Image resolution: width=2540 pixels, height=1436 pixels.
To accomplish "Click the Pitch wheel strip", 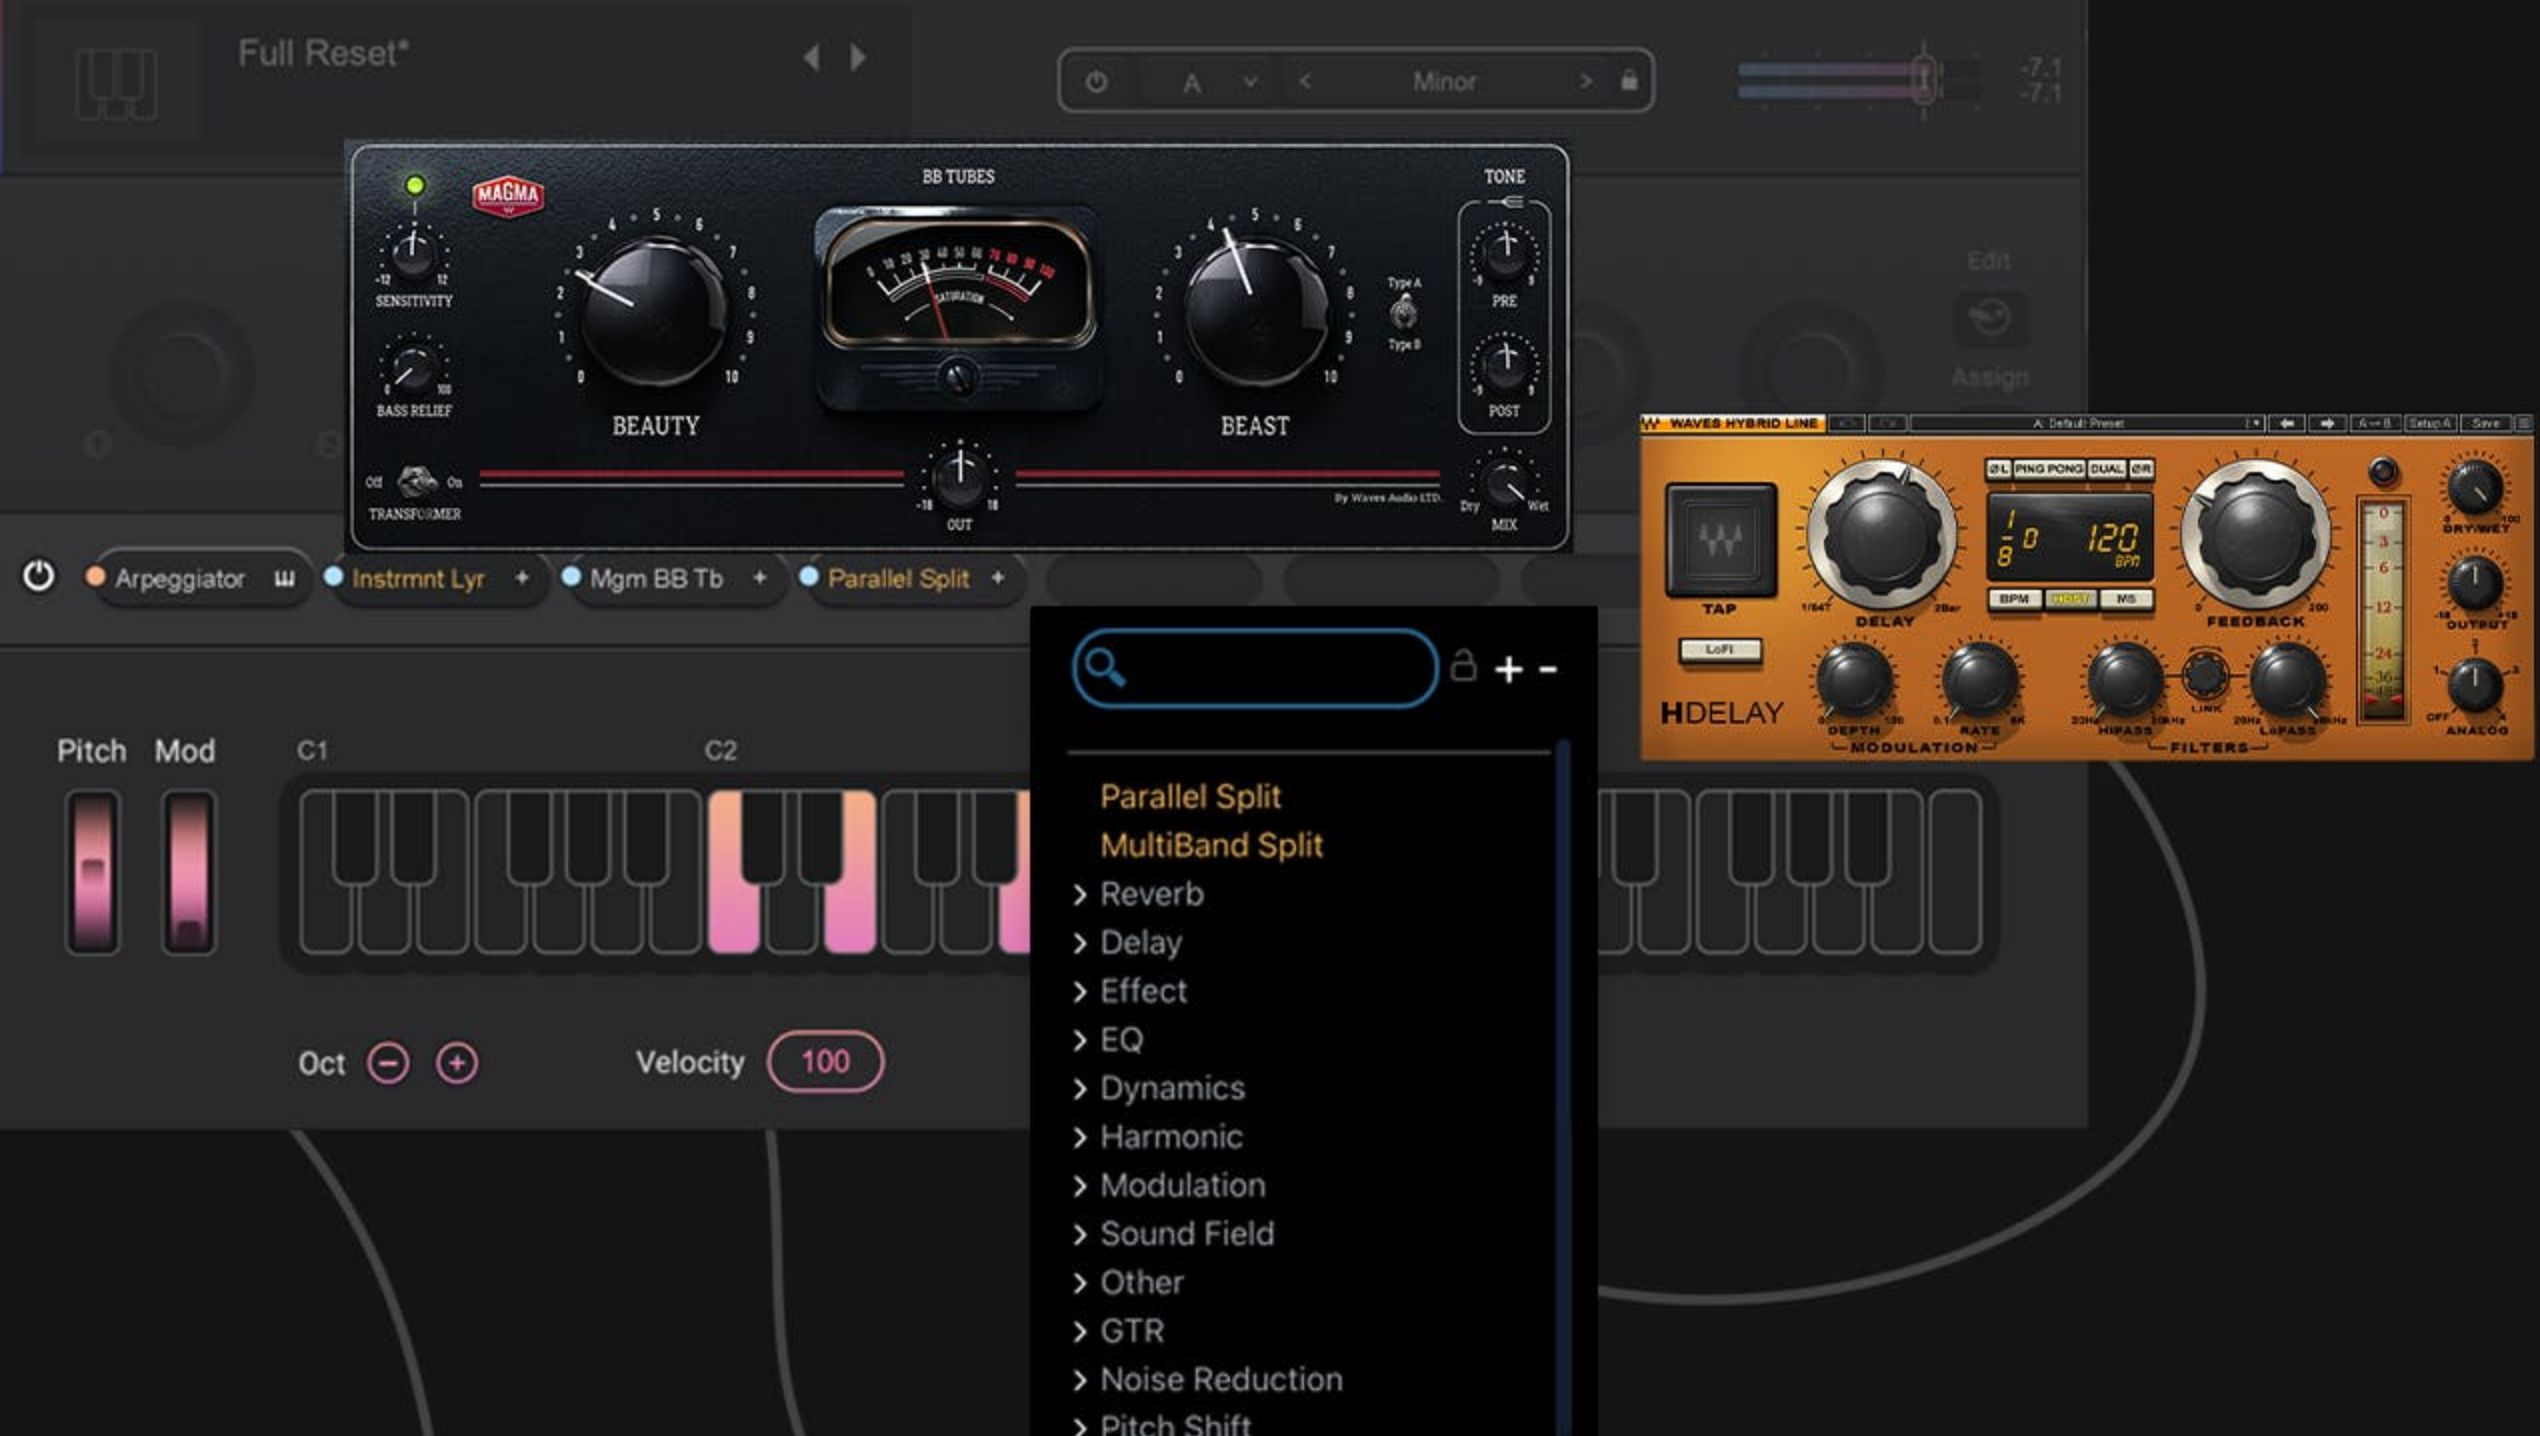I will click(x=92, y=871).
